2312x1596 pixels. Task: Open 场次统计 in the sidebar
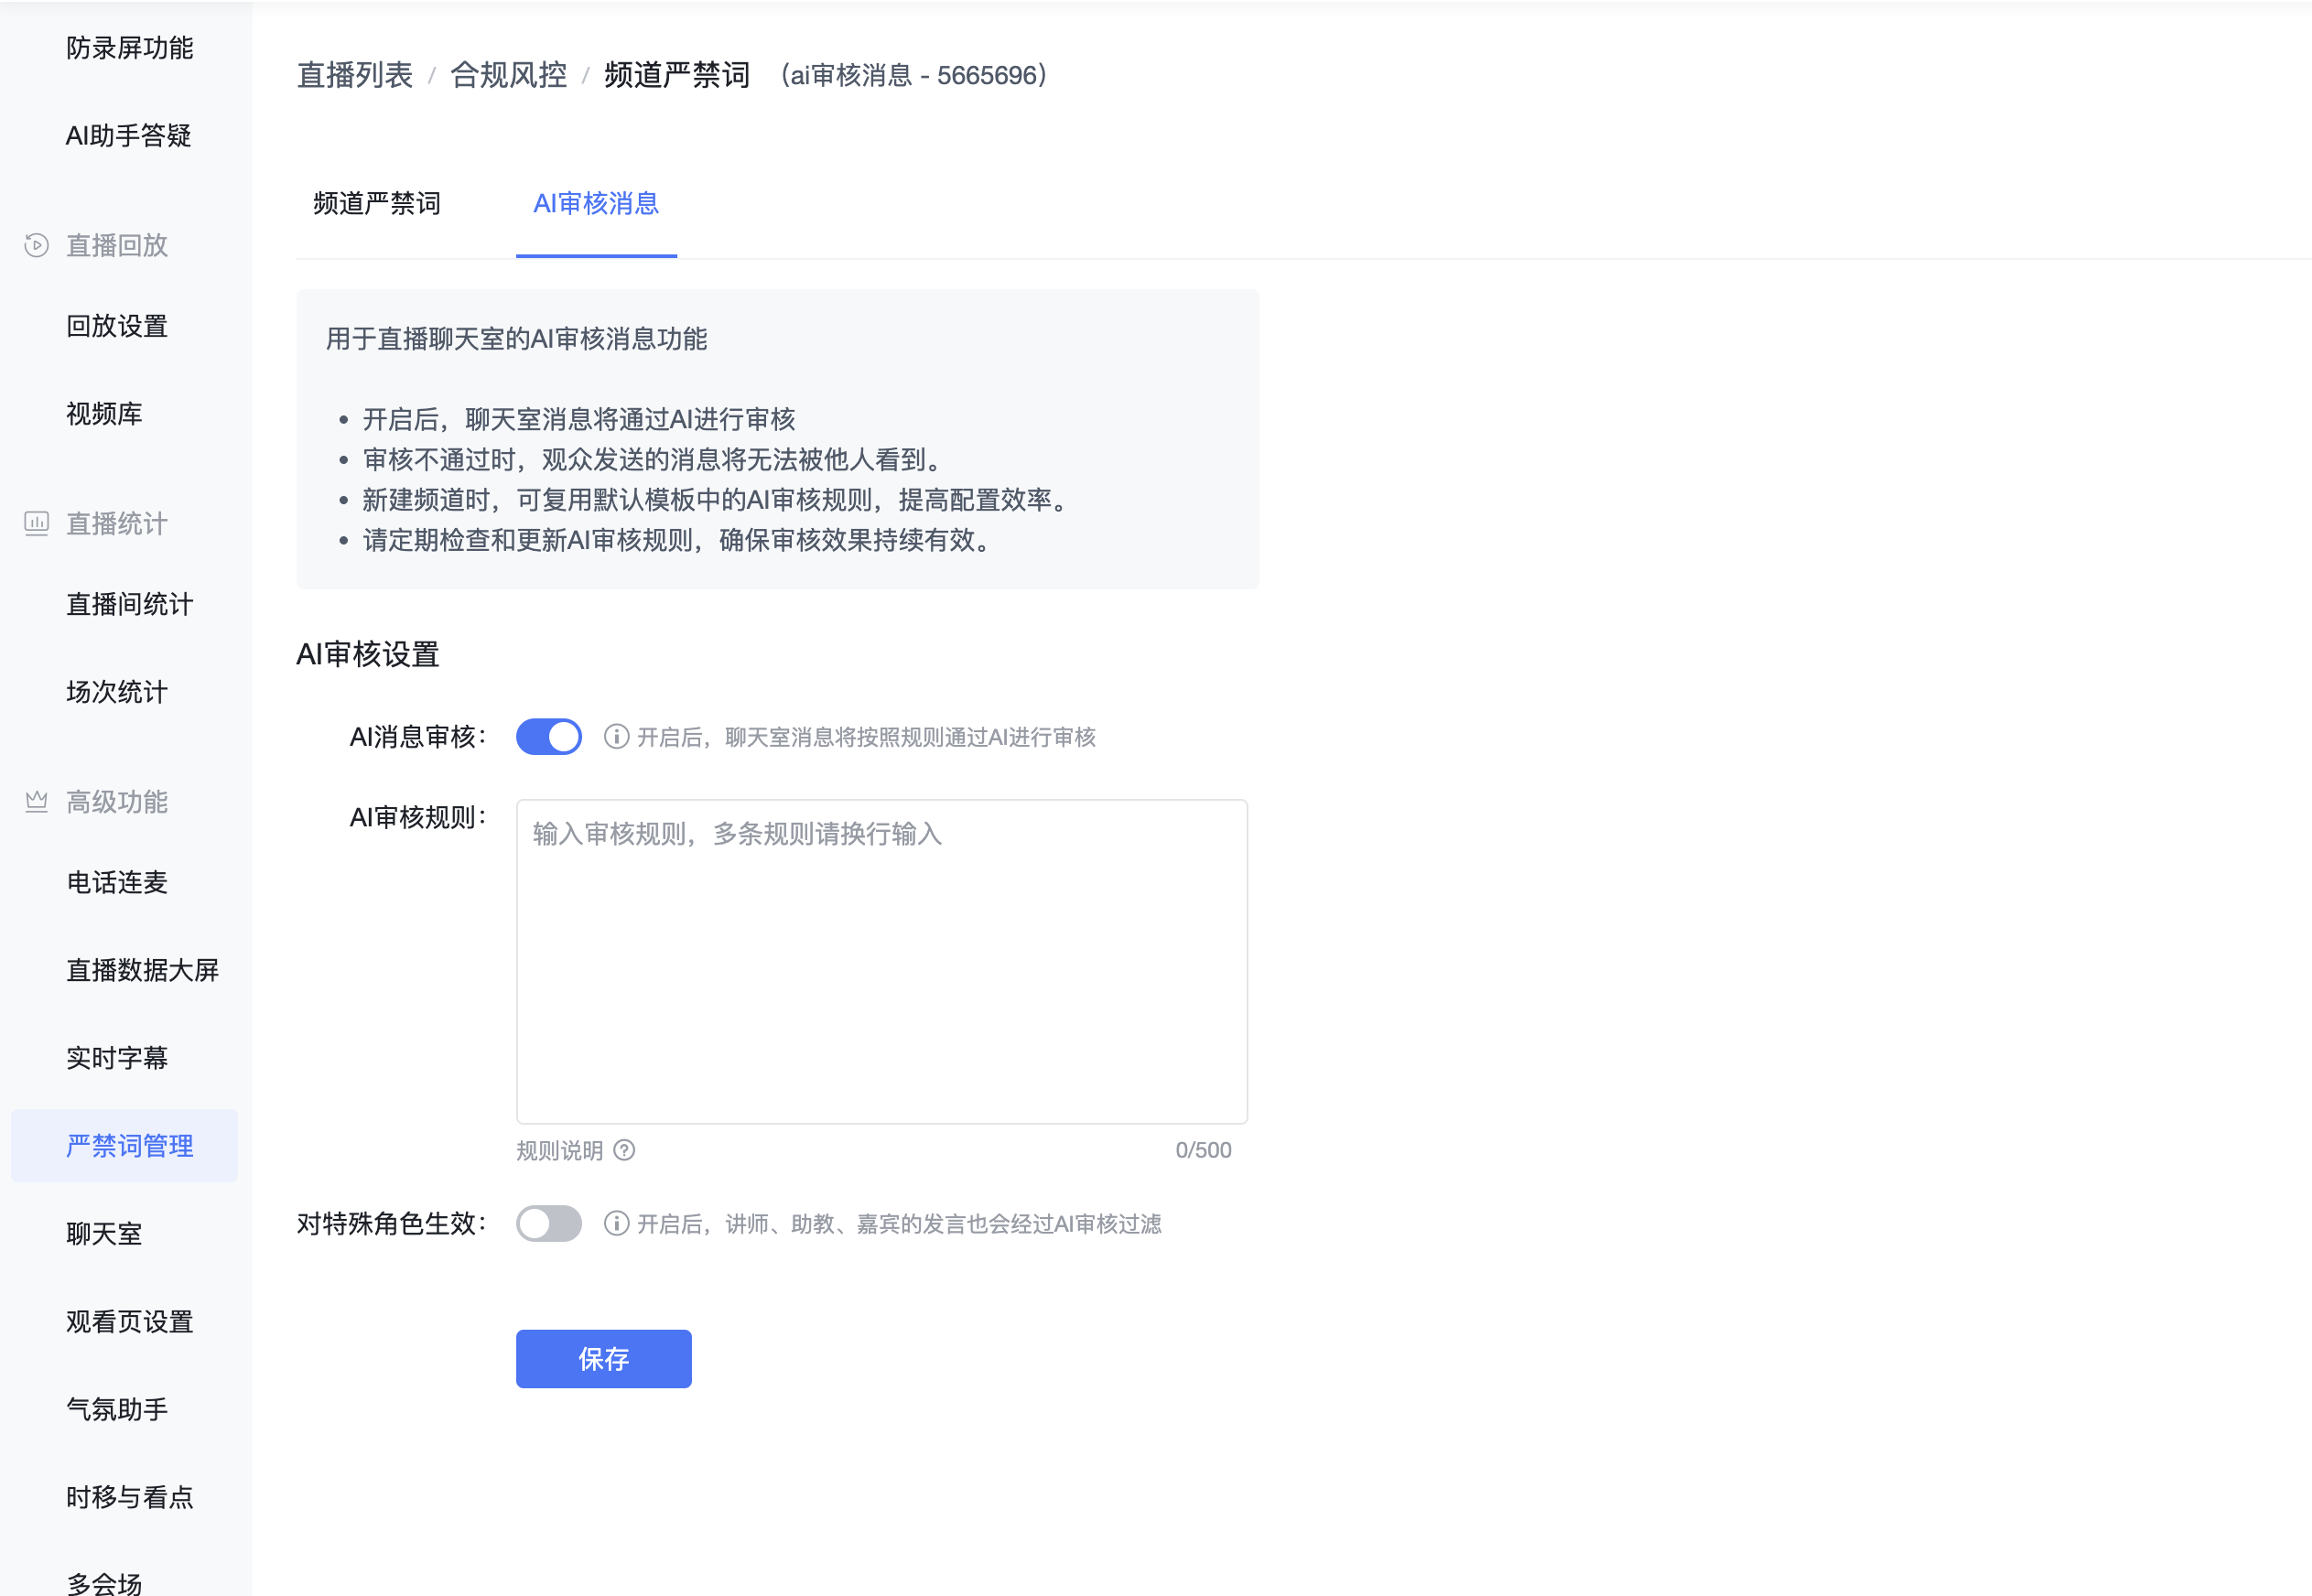(x=117, y=692)
